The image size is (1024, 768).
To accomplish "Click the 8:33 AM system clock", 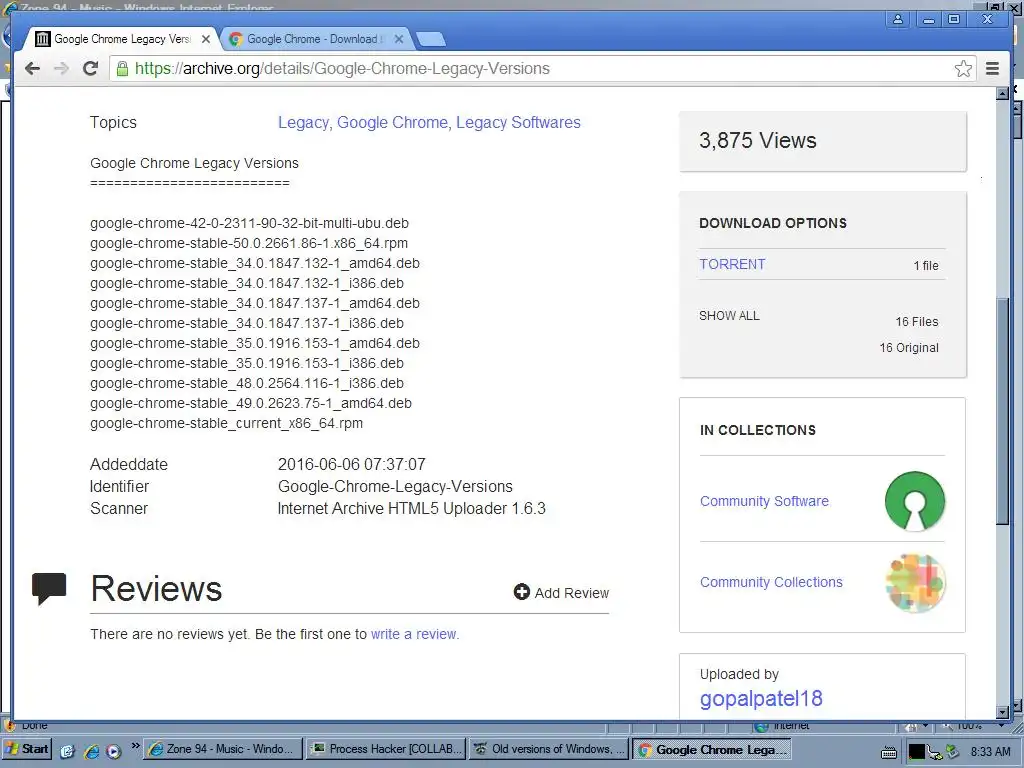I will coord(991,752).
